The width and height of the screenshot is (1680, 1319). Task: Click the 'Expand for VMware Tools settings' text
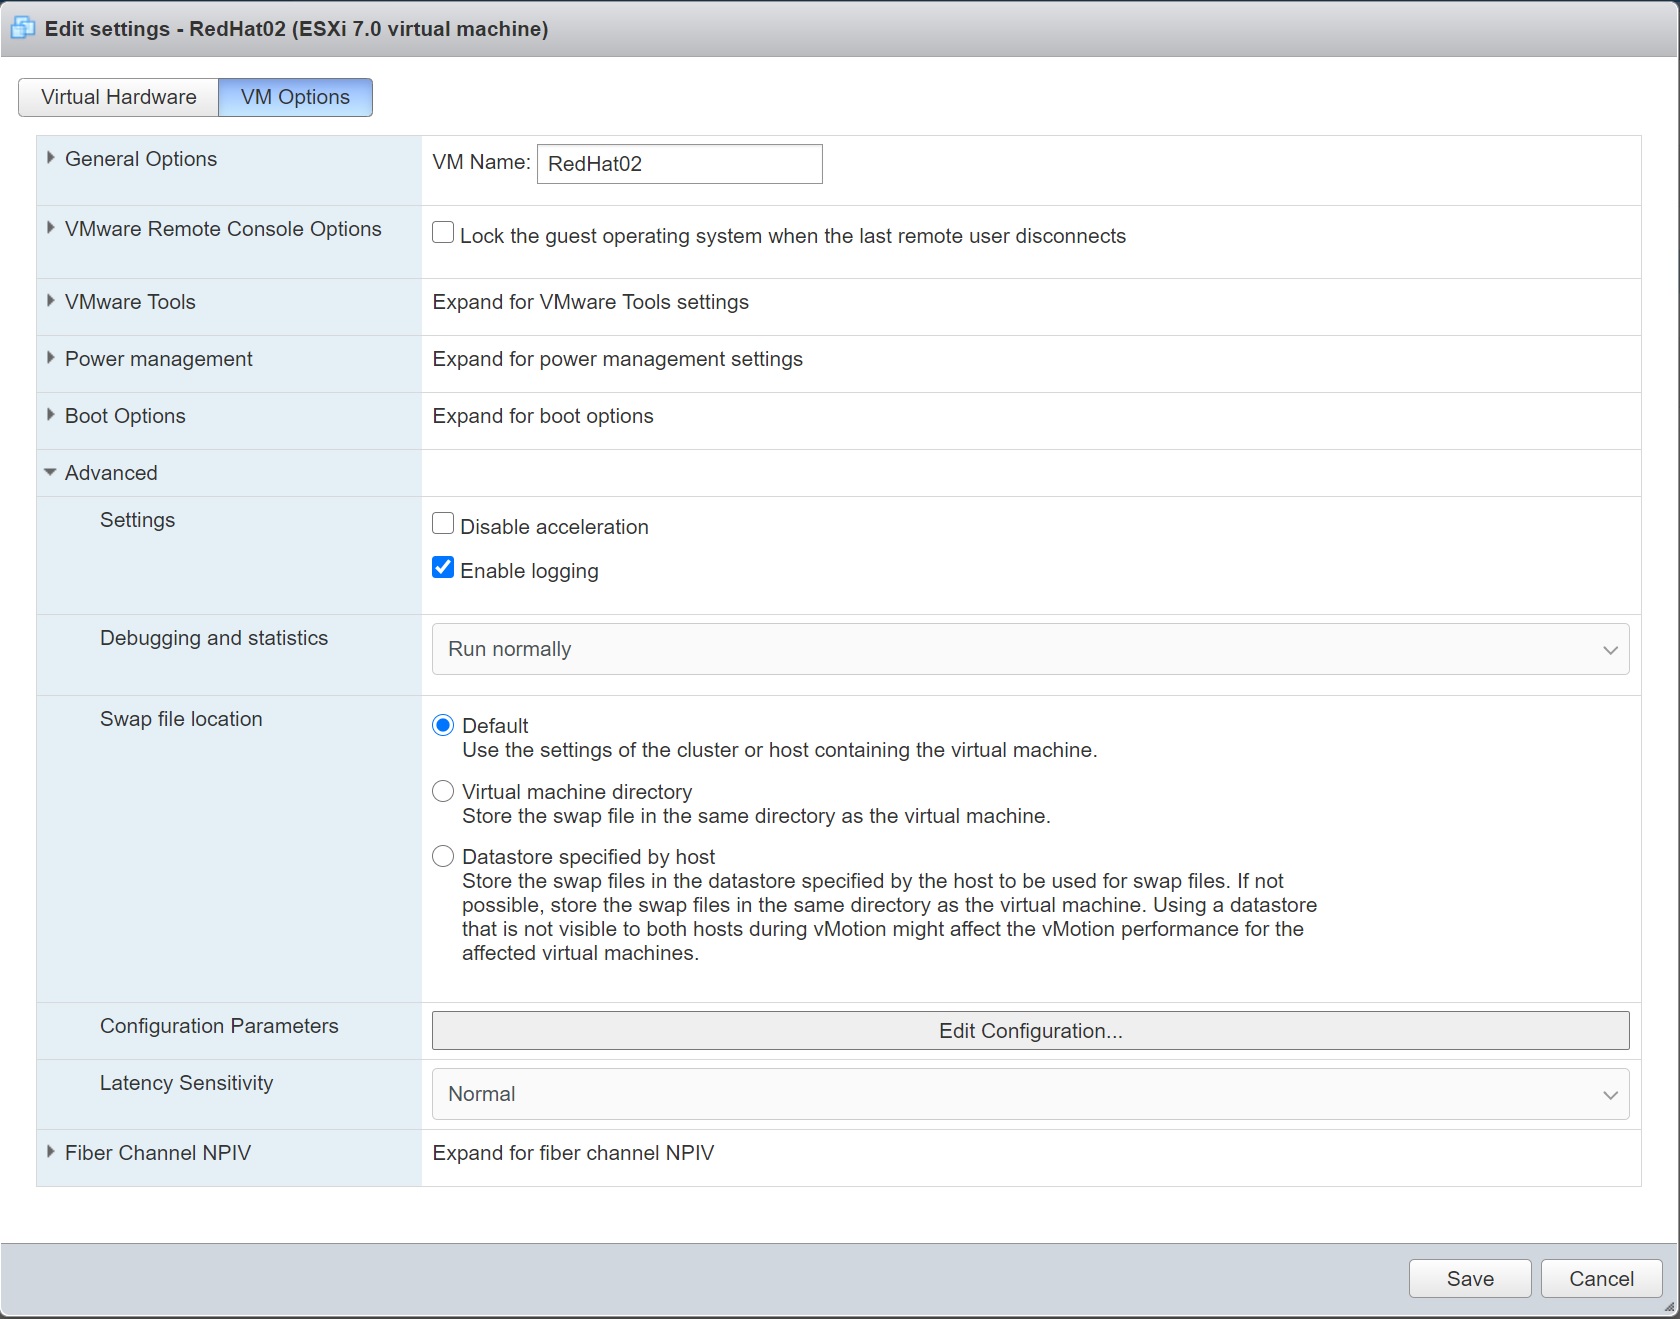(x=590, y=302)
